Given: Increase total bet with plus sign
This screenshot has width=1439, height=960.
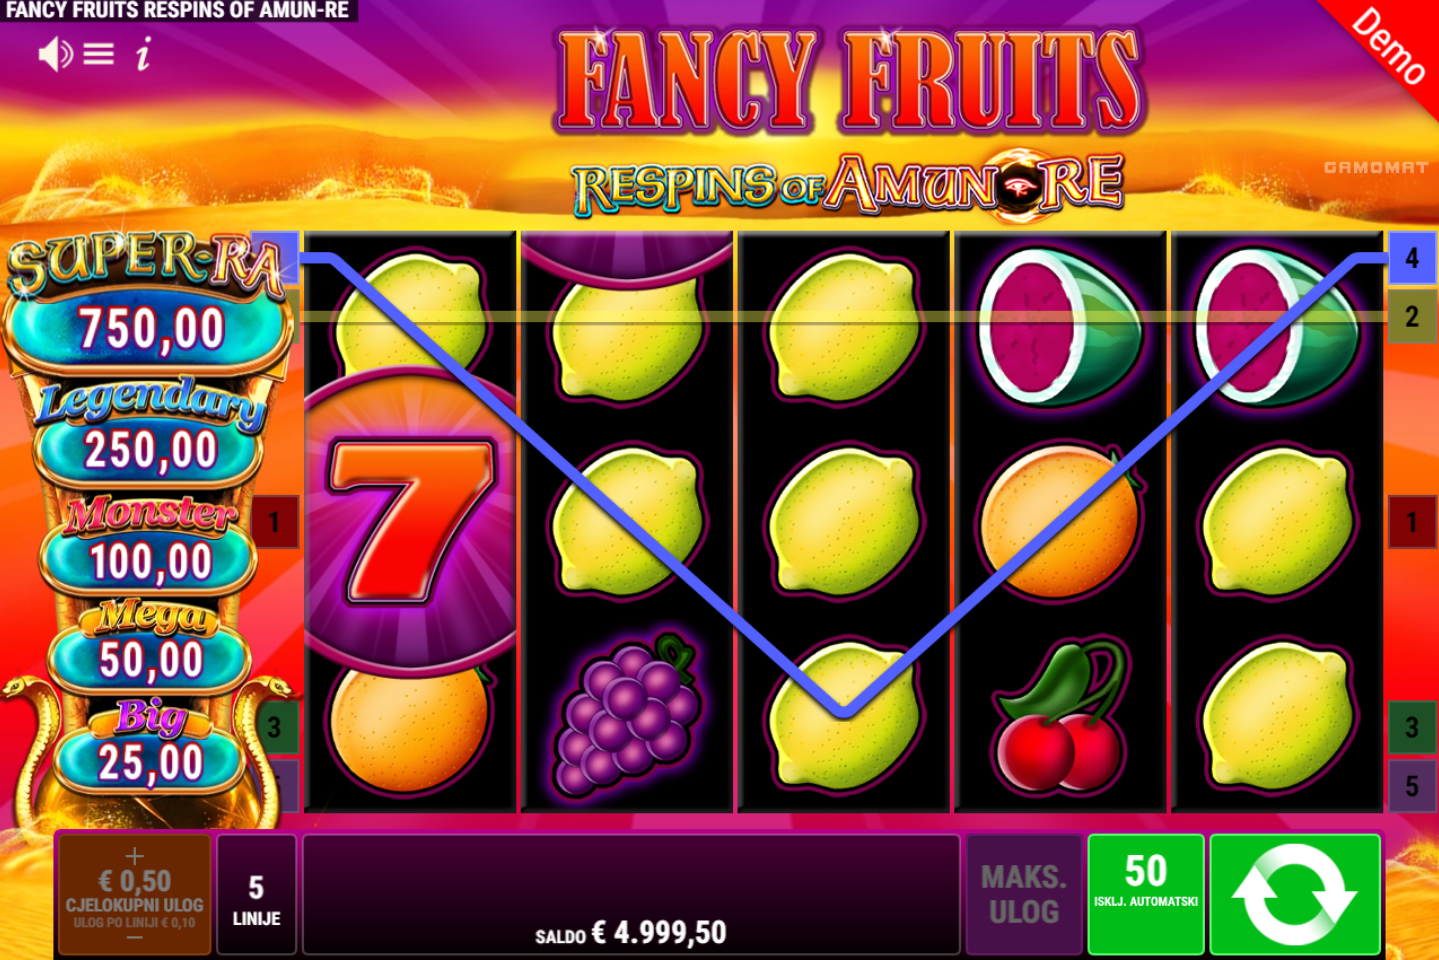Looking at the screenshot, I should click(x=135, y=855).
